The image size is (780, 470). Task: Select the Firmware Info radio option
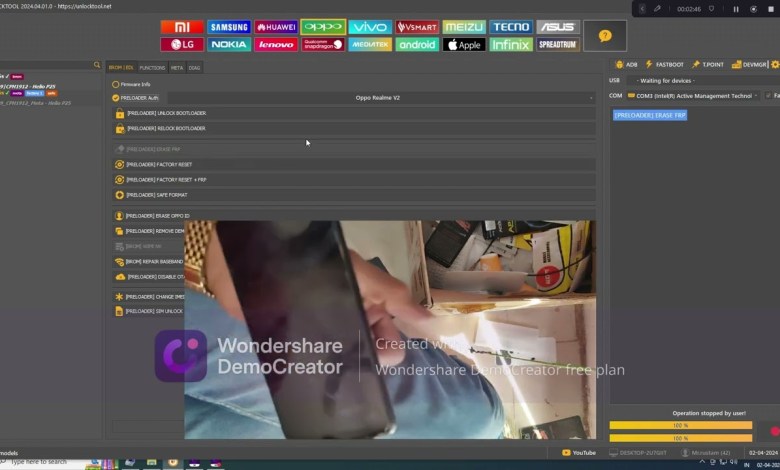115,85
